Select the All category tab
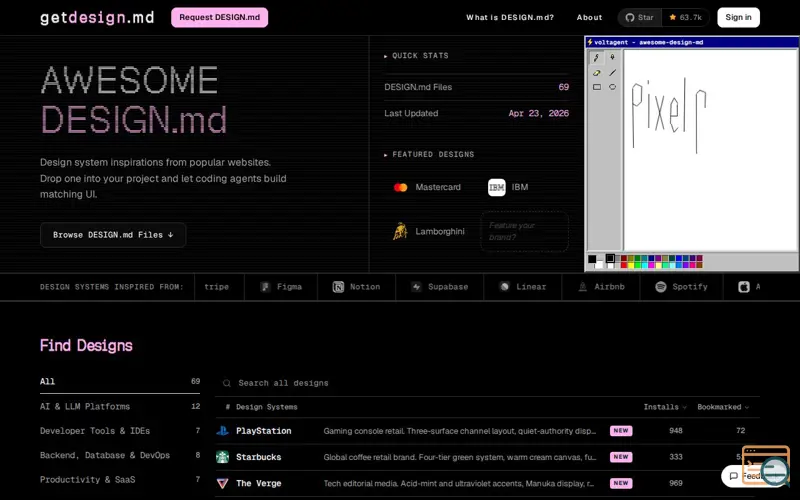This screenshot has width=800, height=500. click(120, 382)
